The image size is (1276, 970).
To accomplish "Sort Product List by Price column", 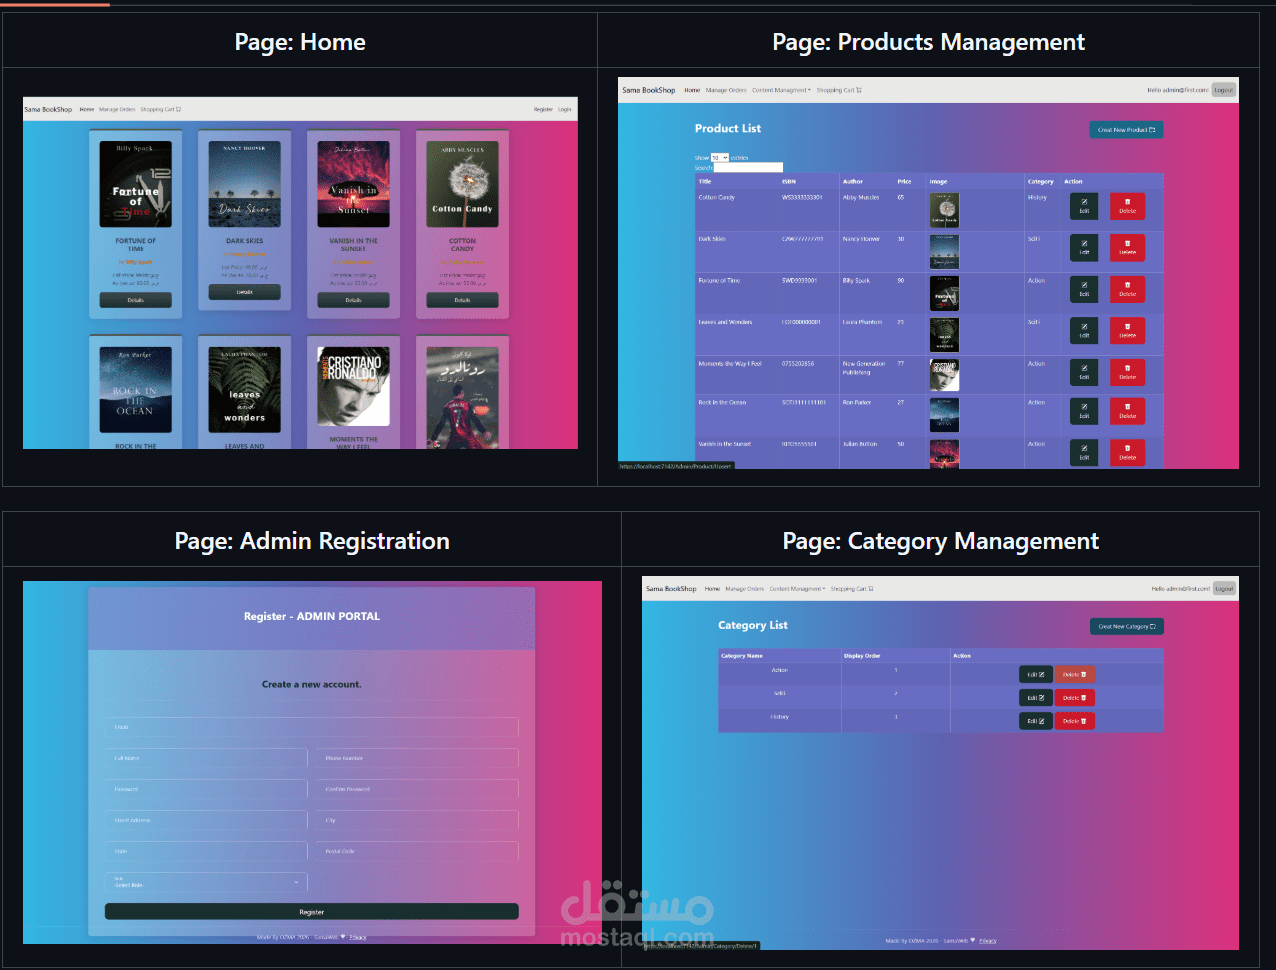I will pos(904,182).
